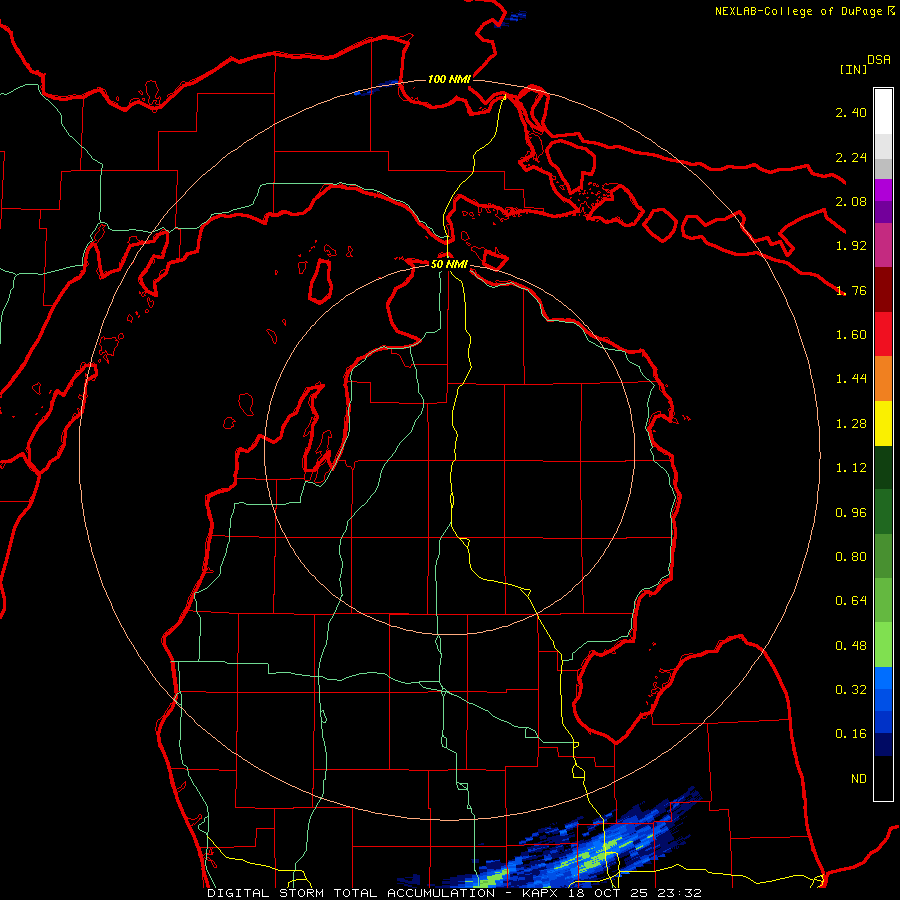The height and width of the screenshot is (900, 900).
Task: Select the darkest green legend swatch near 1.12
Action: pos(883,467)
